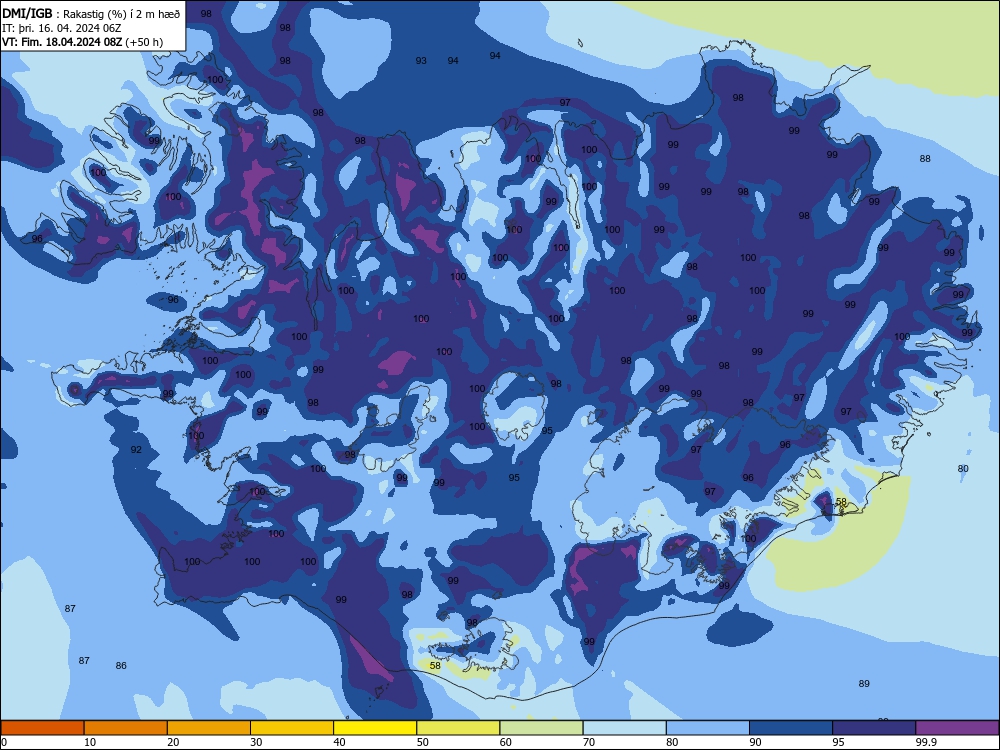Click the 'VT: Fim. 18.04.2024 08Z (+50 h)' line

[82, 42]
